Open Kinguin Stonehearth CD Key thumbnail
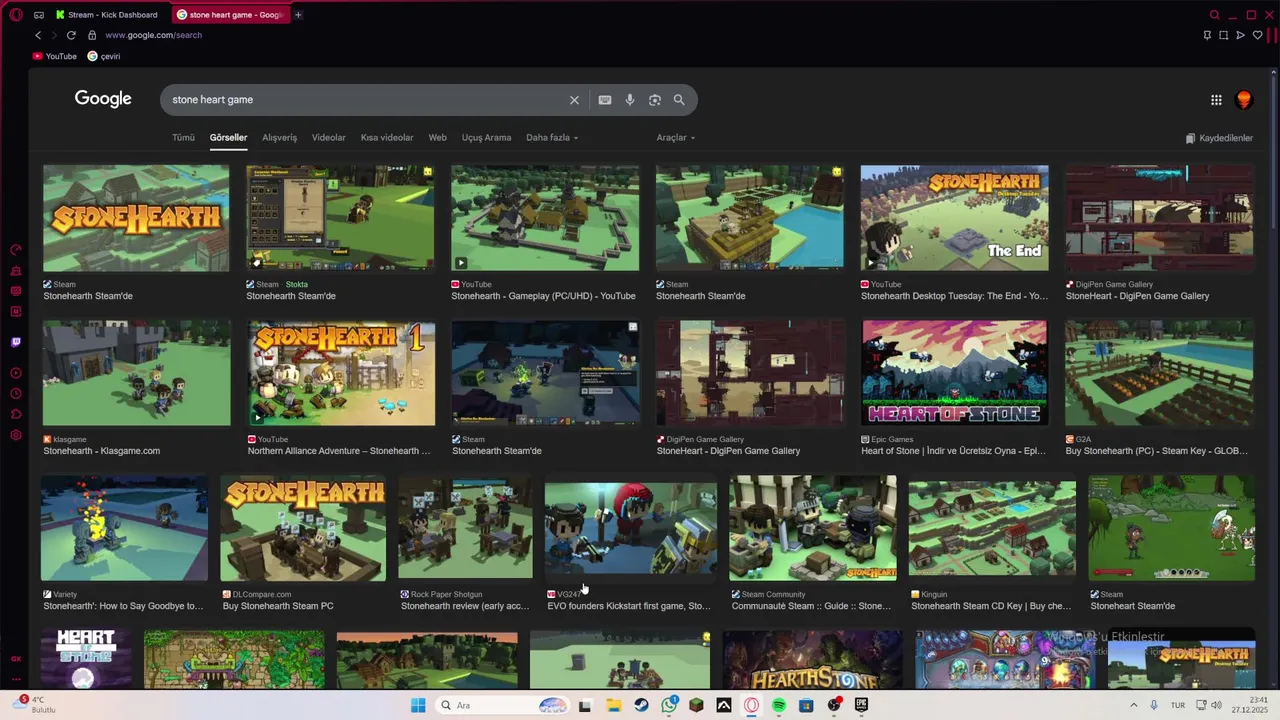Screen dimensions: 1280x720 [992, 528]
